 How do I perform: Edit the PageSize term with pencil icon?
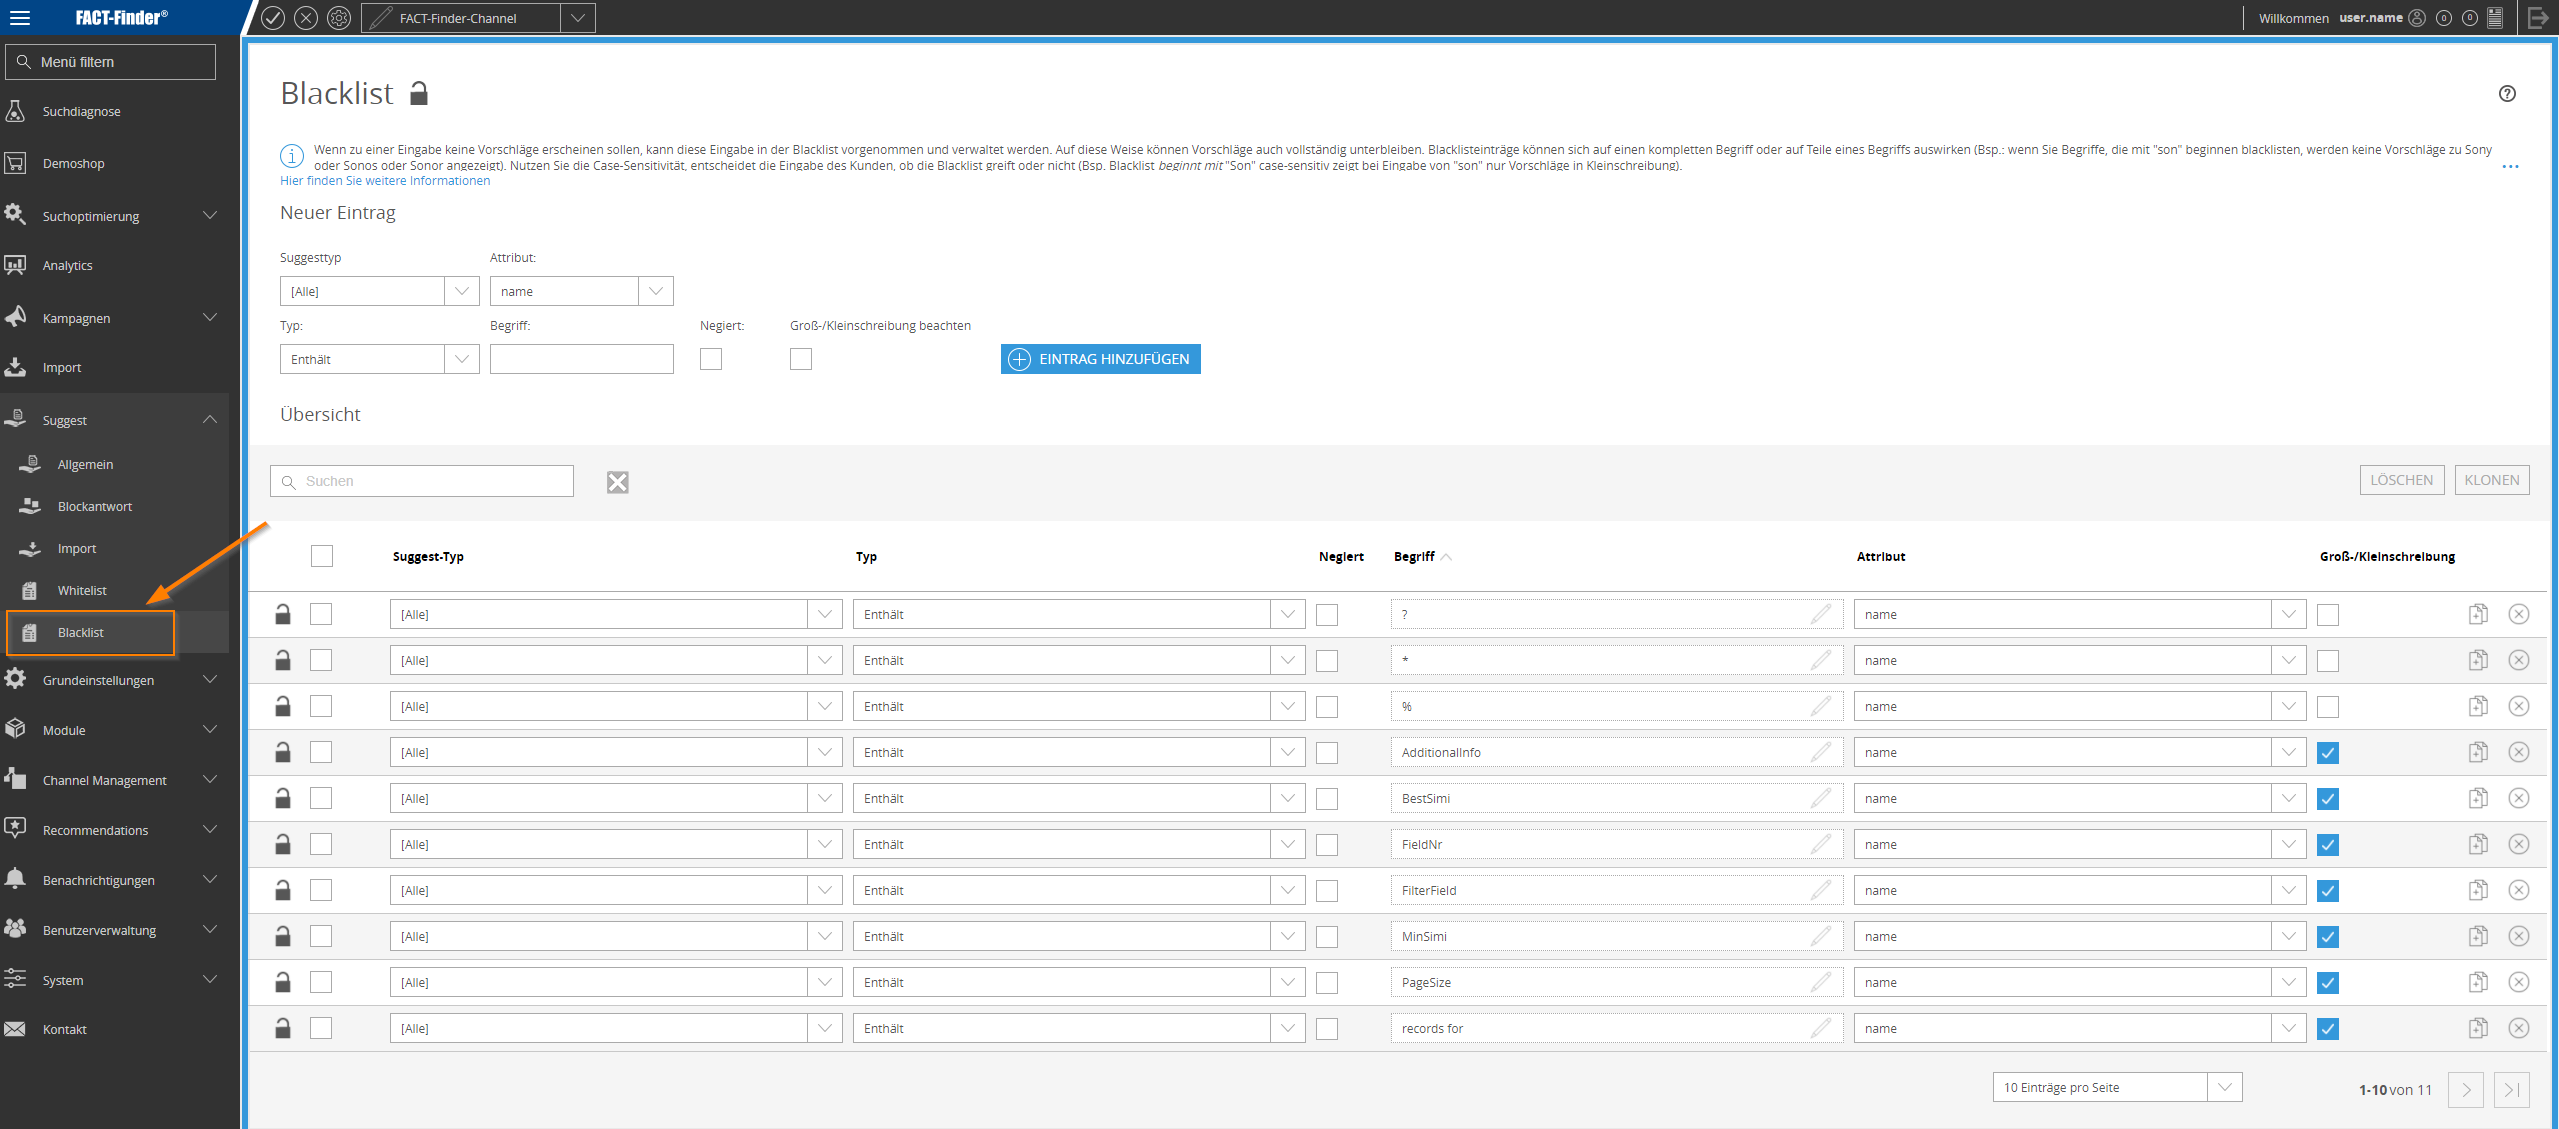(1821, 982)
